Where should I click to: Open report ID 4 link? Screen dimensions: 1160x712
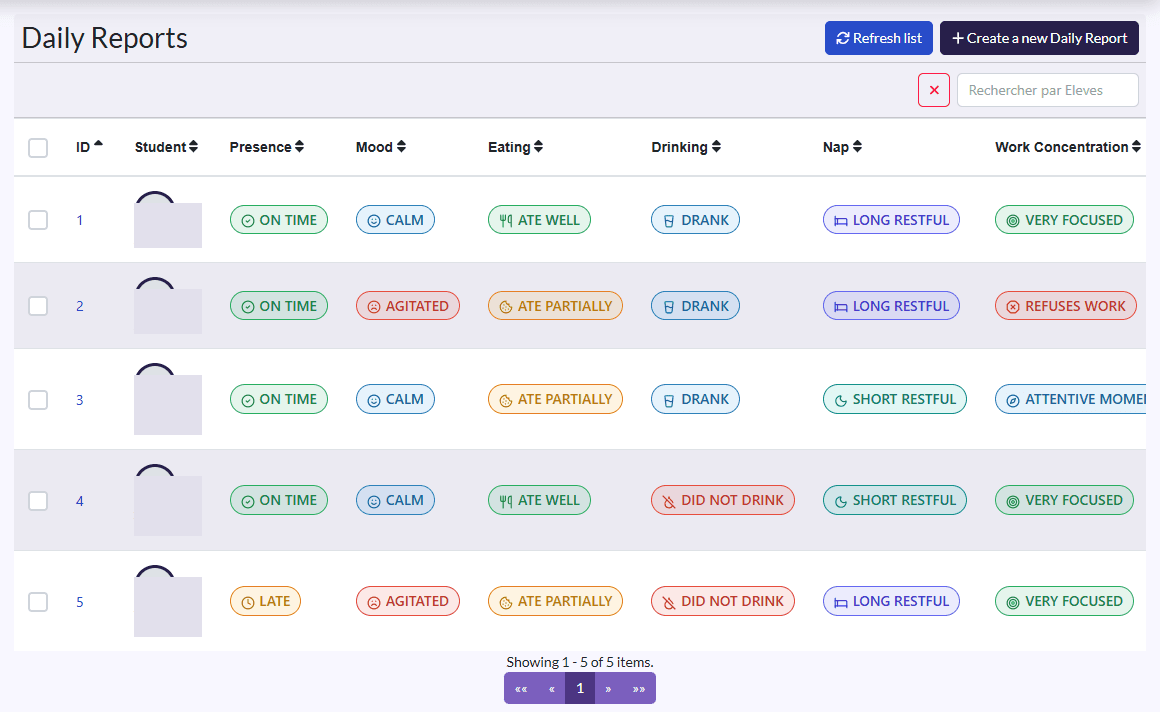pyautogui.click(x=80, y=501)
